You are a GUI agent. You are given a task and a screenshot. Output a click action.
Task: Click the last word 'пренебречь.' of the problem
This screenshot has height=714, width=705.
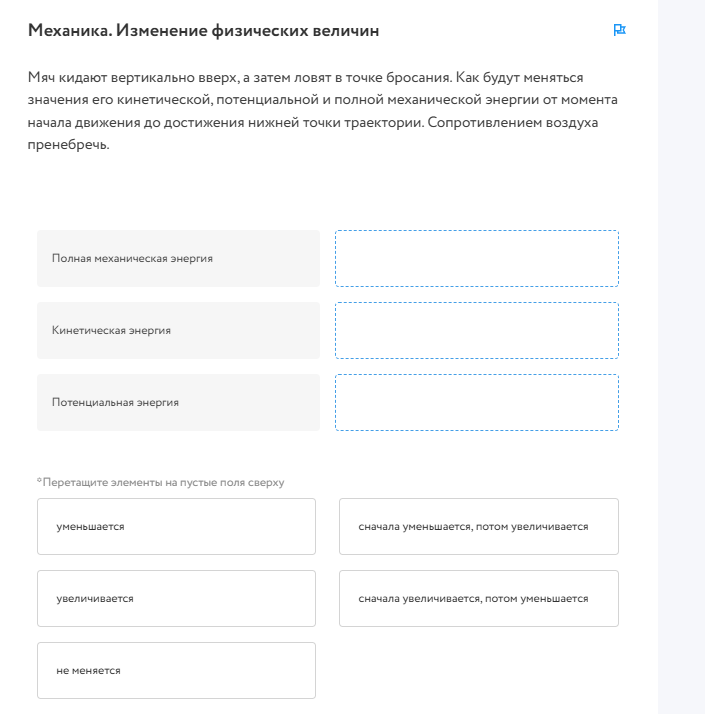point(68,145)
